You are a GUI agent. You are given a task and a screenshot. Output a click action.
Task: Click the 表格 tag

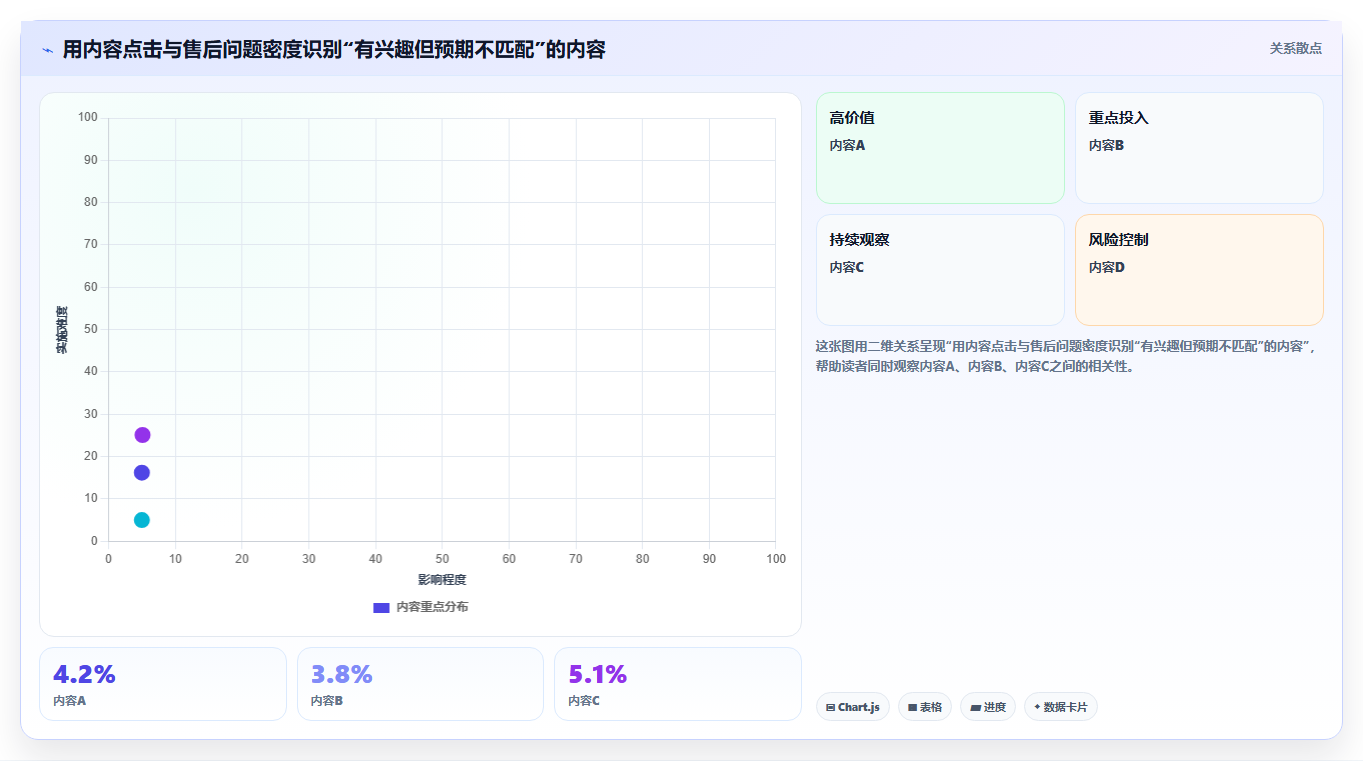[925, 707]
